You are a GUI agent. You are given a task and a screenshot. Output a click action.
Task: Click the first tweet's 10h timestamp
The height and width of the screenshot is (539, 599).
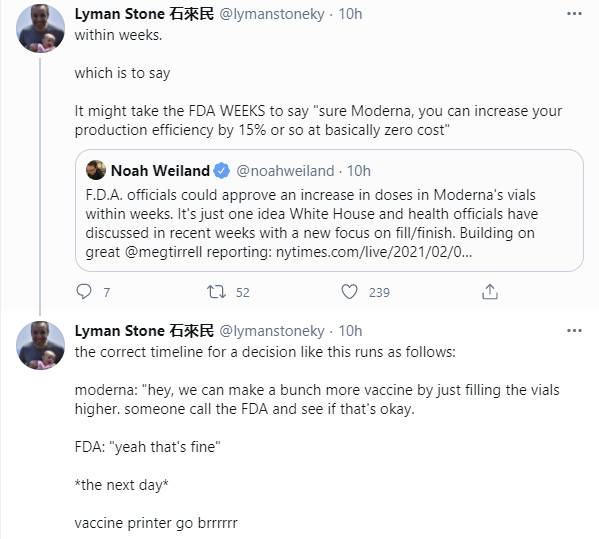tap(350, 14)
